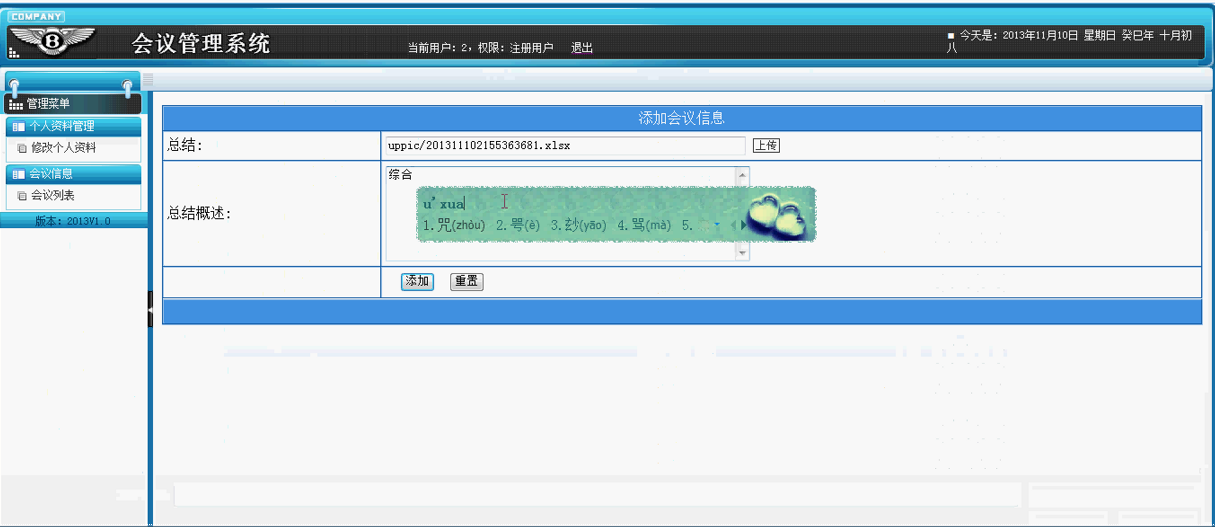This screenshot has width=1215, height=527.
Task: Click the Bentley winged logo
Action: 51,43
